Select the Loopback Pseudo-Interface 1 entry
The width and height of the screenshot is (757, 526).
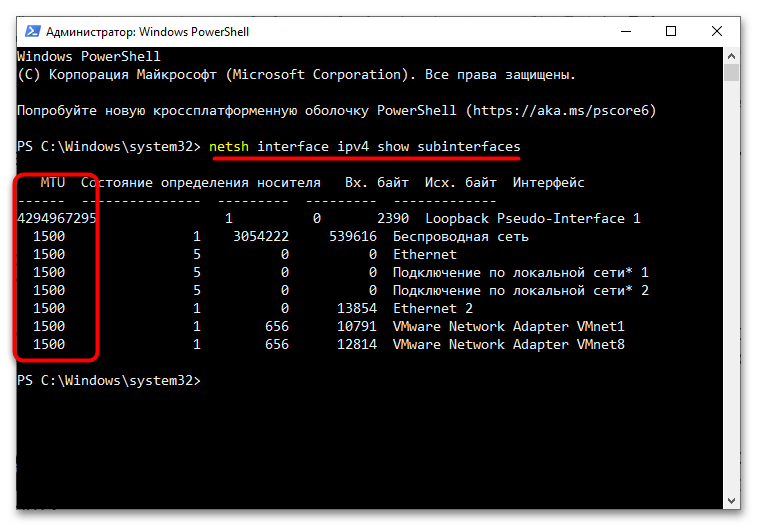pos(532,219)
